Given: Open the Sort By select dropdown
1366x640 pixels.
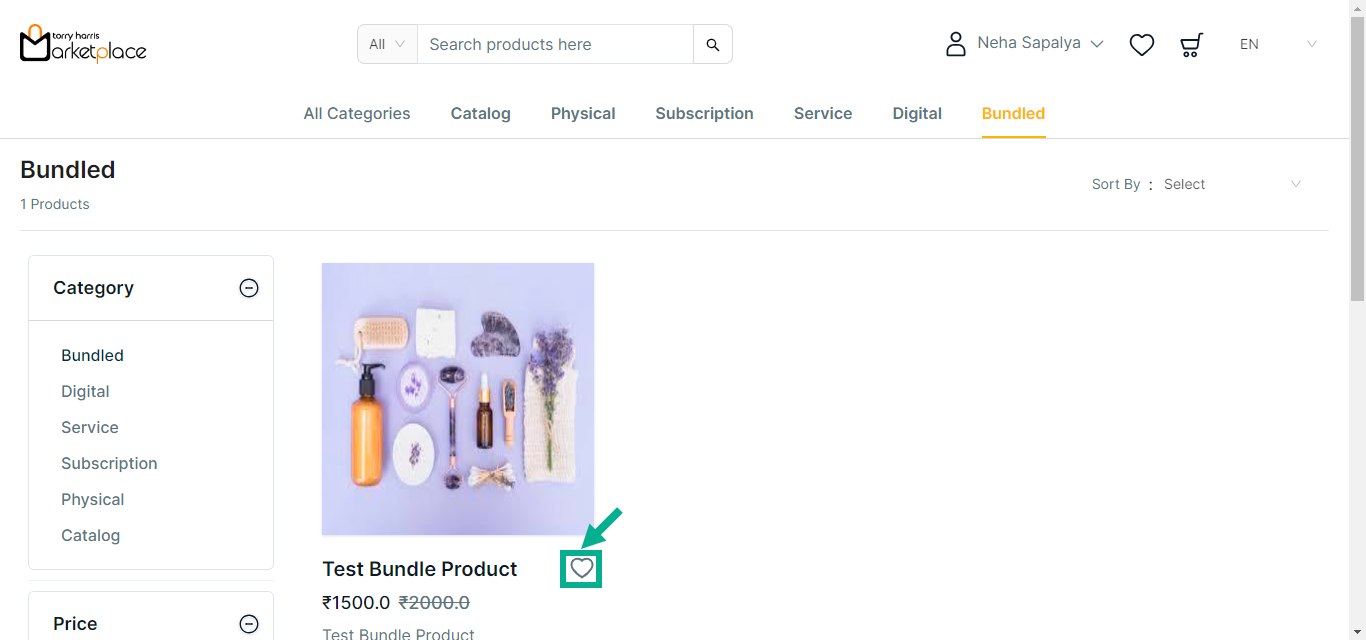Looking at the screenshot, I should 1232,184.
